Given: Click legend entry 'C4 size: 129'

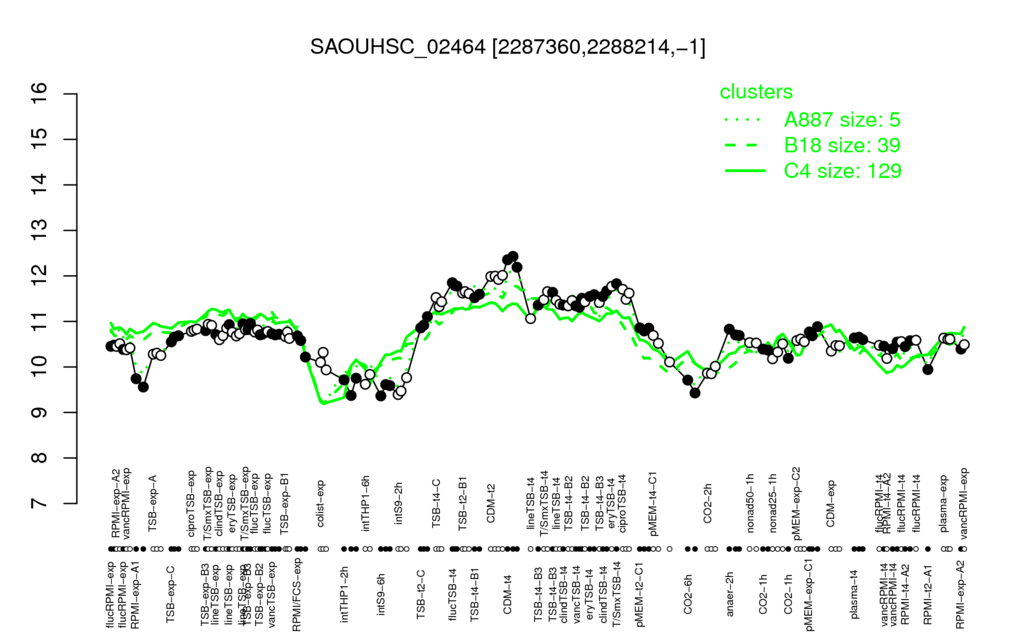Looking at the screenshot, I should [842, 170].
